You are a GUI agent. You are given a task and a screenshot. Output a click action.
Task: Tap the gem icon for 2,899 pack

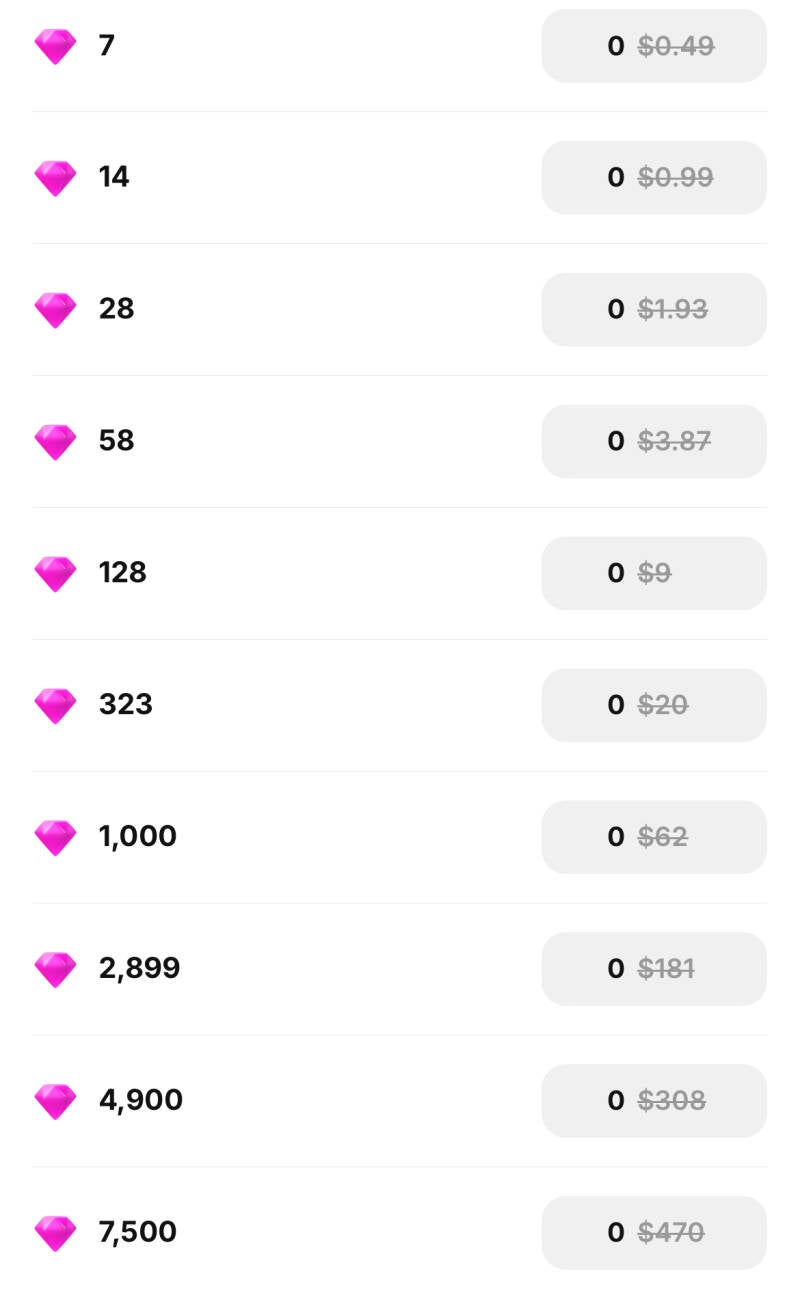point(55,970)
